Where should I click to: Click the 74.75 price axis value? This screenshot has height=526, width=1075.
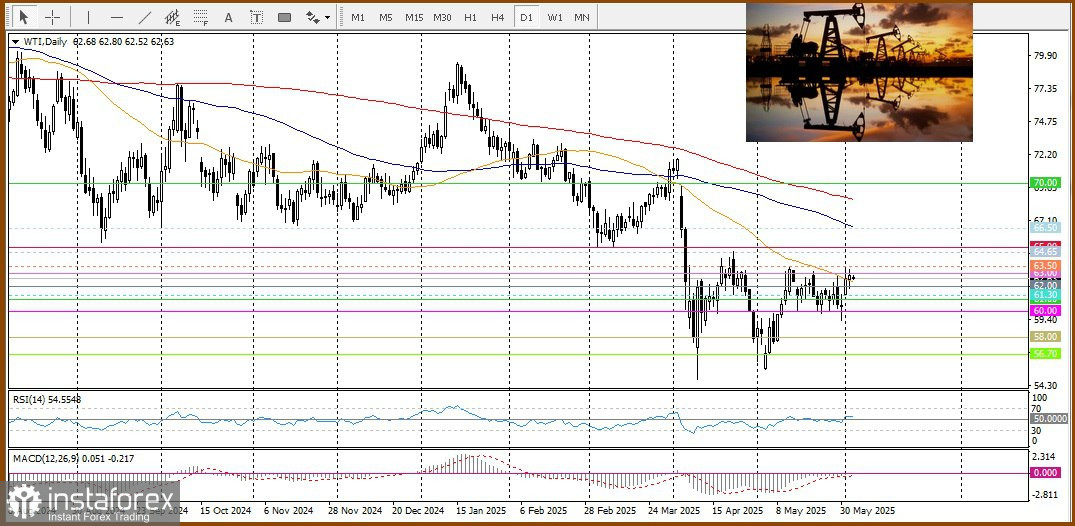coord(1045,122)
